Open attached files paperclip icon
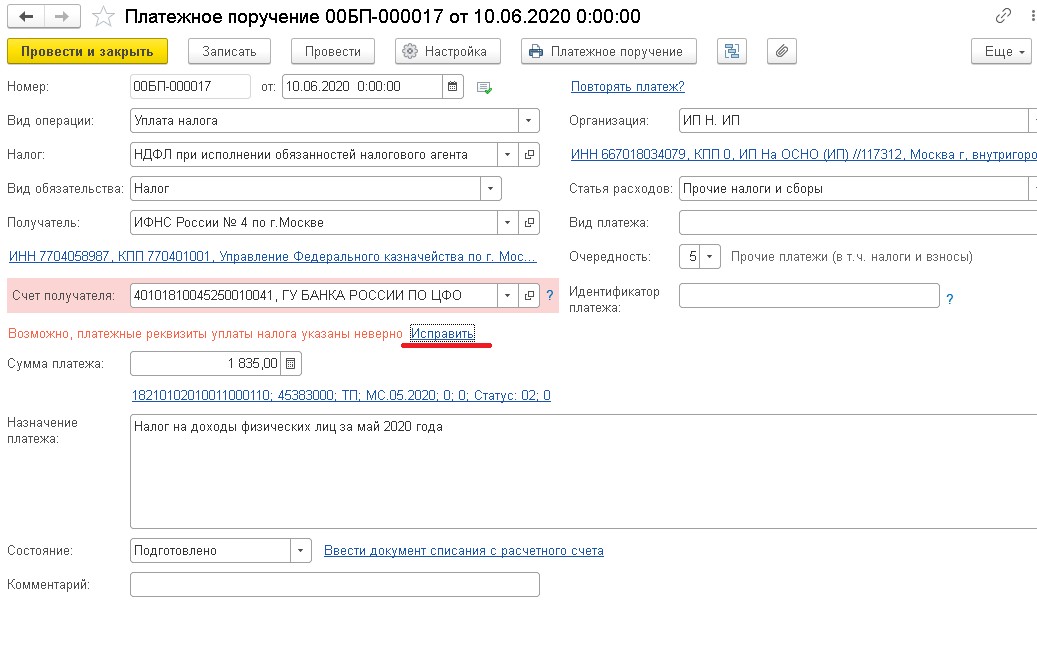 point(782,51)
